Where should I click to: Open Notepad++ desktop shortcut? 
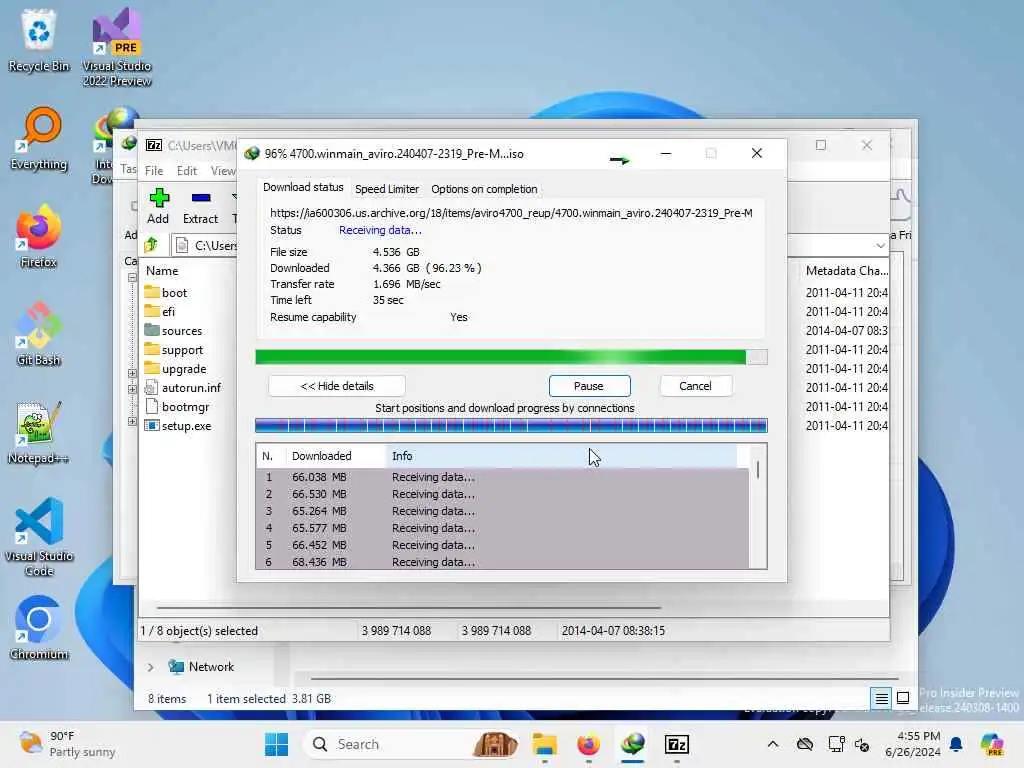tap(39, 432)
